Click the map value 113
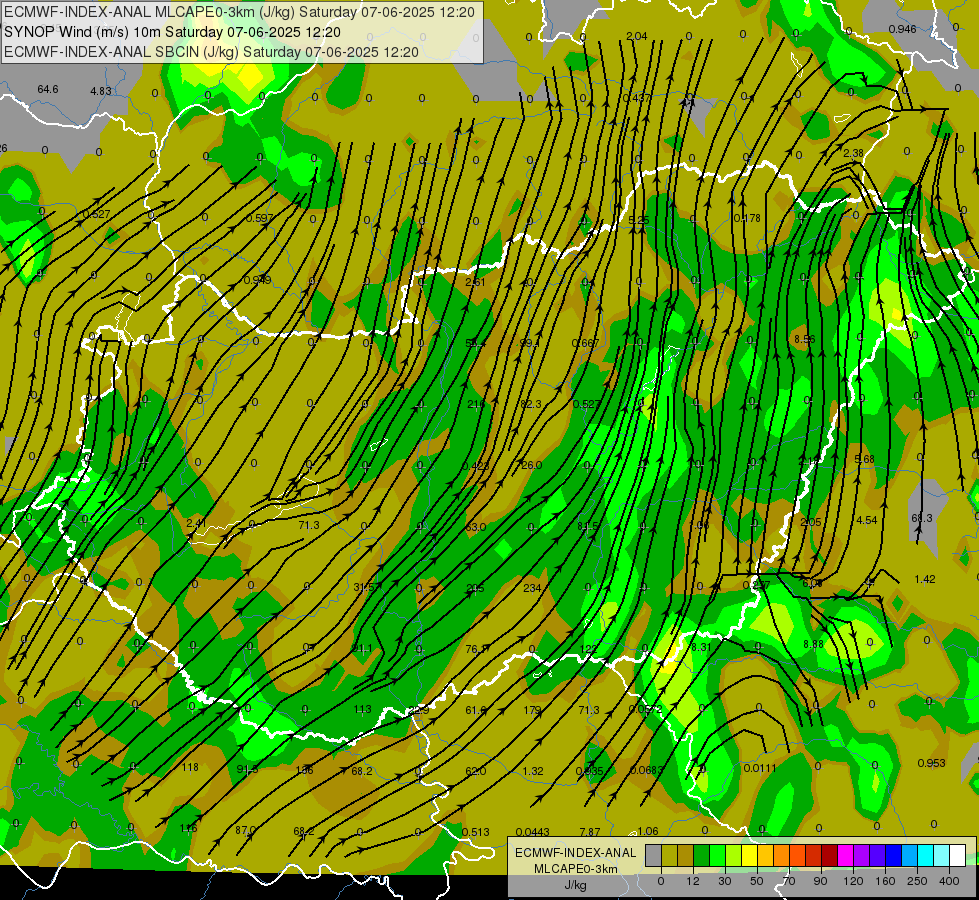 362,709
